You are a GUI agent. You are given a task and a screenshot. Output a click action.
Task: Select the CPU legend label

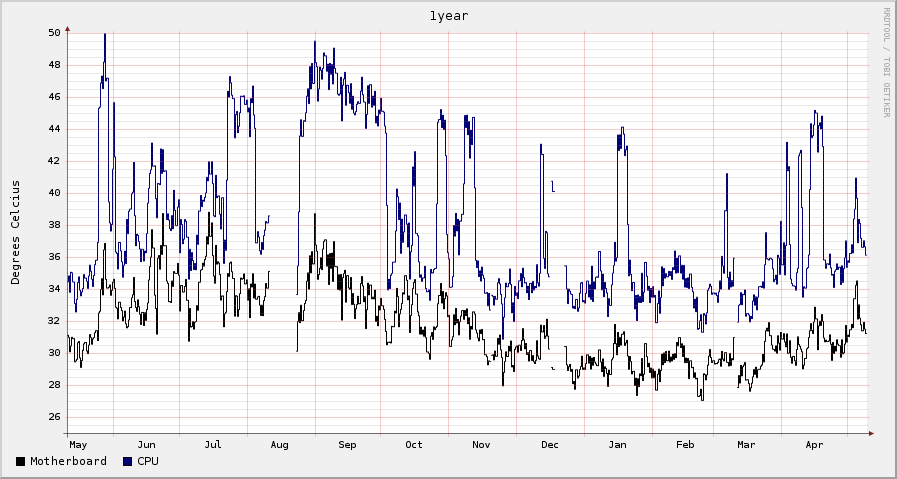[148, 462]
